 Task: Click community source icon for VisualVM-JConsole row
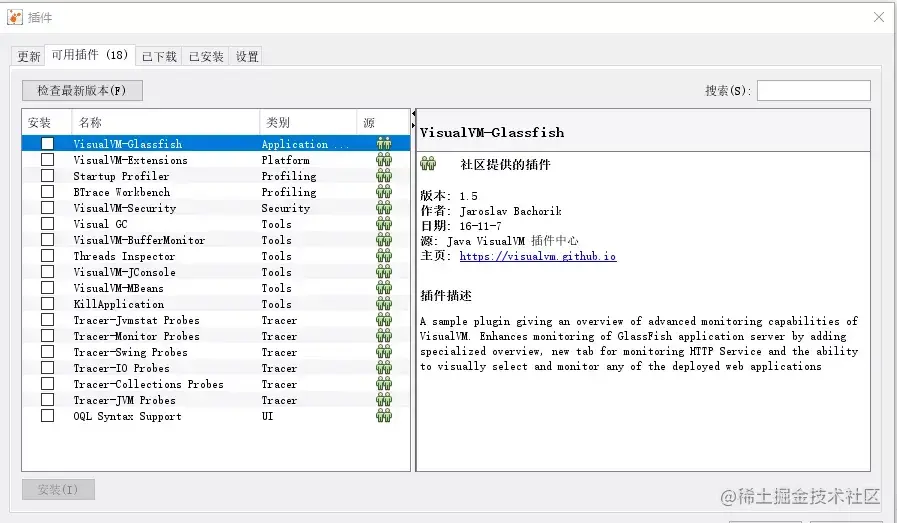[384, 272]
